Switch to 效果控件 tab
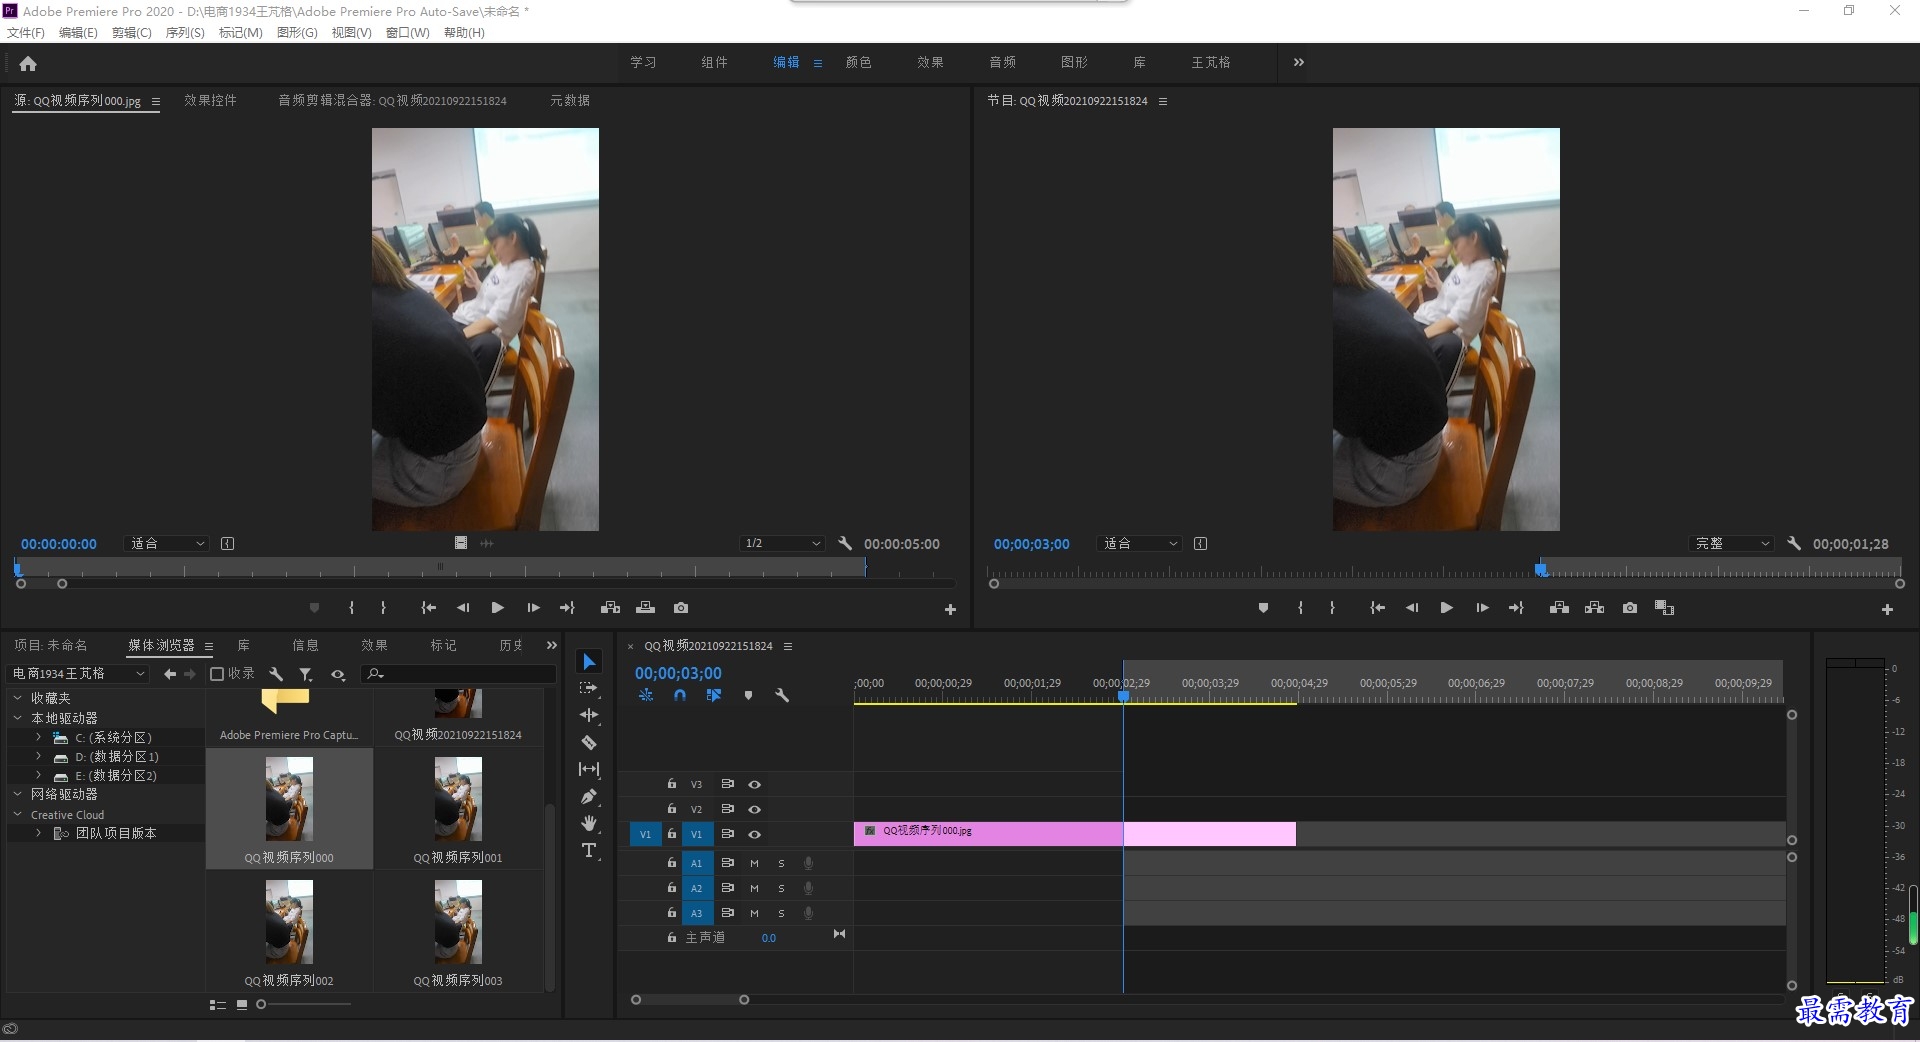 coord(210,100)
